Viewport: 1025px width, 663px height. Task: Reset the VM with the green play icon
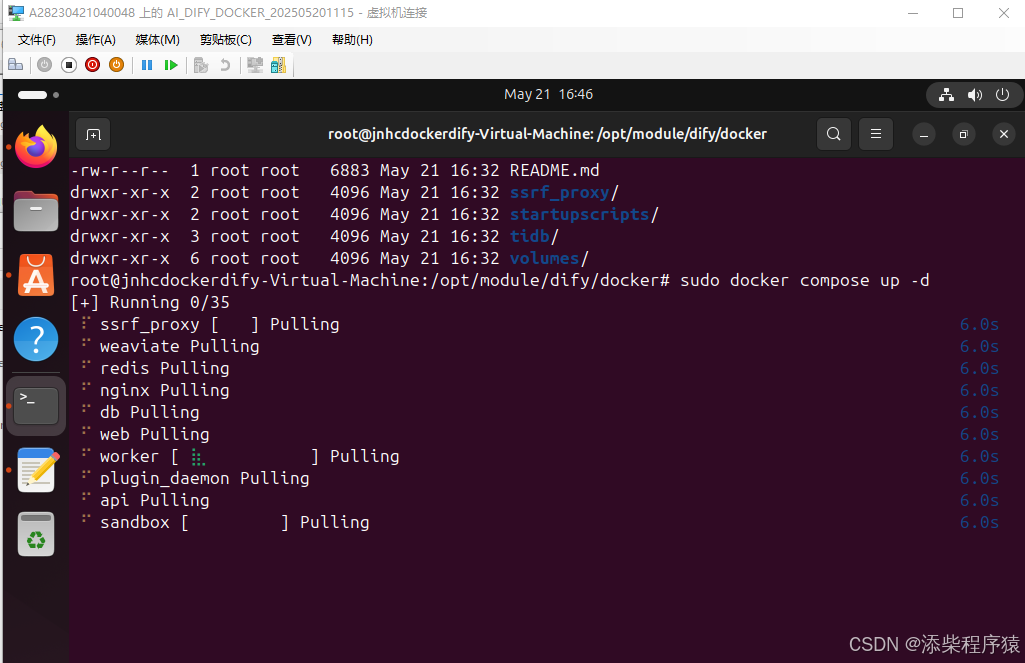click(x=171, y=65)
